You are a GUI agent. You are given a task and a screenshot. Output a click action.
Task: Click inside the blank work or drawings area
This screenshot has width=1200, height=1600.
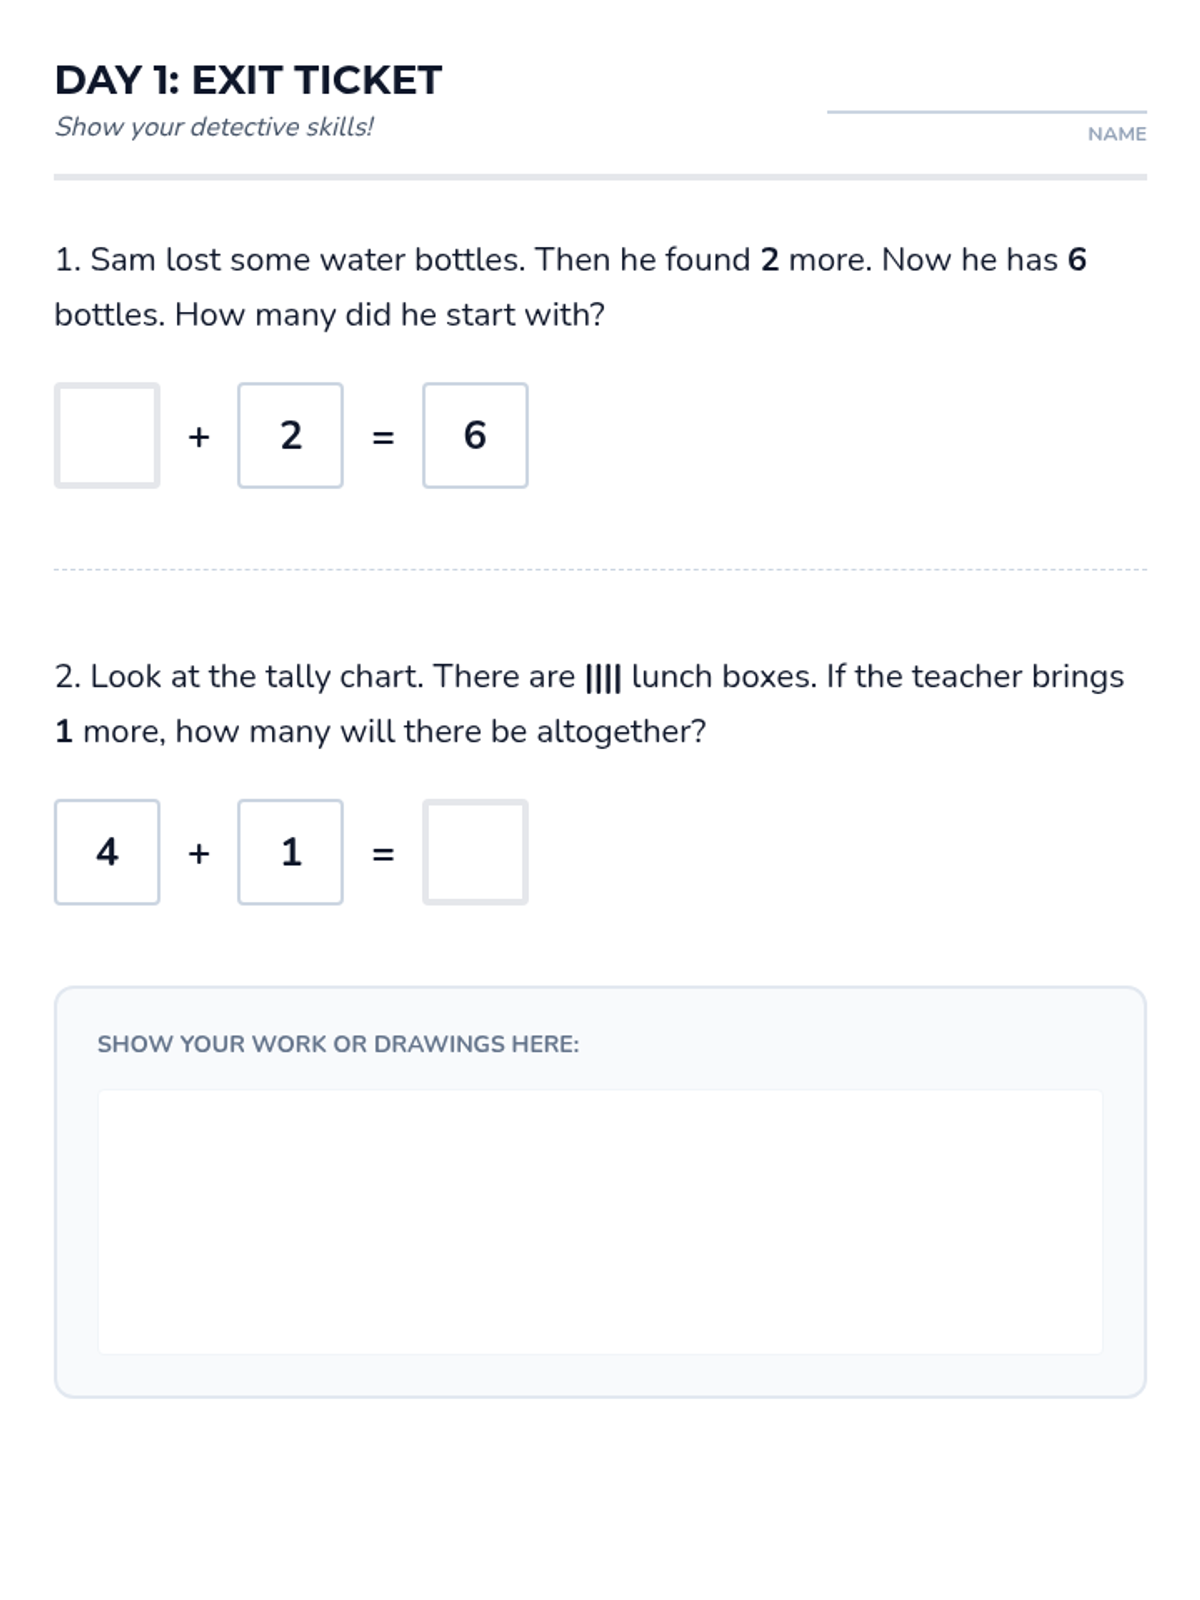(600, 1222)
